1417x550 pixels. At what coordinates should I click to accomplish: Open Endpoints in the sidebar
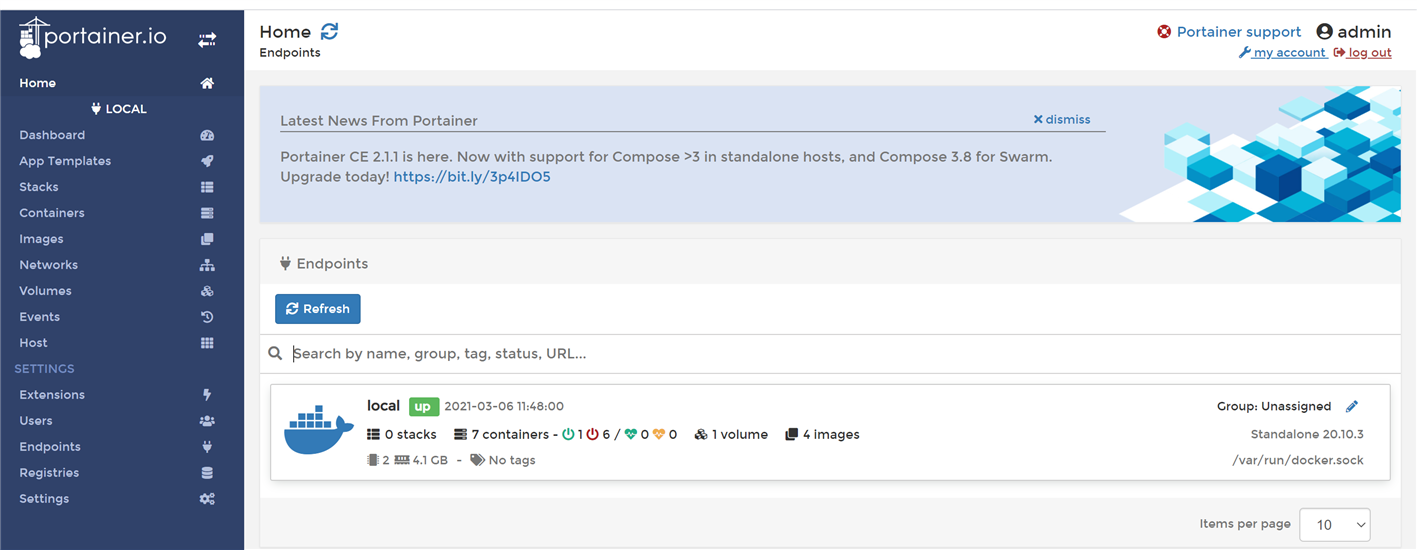point(50,447)
